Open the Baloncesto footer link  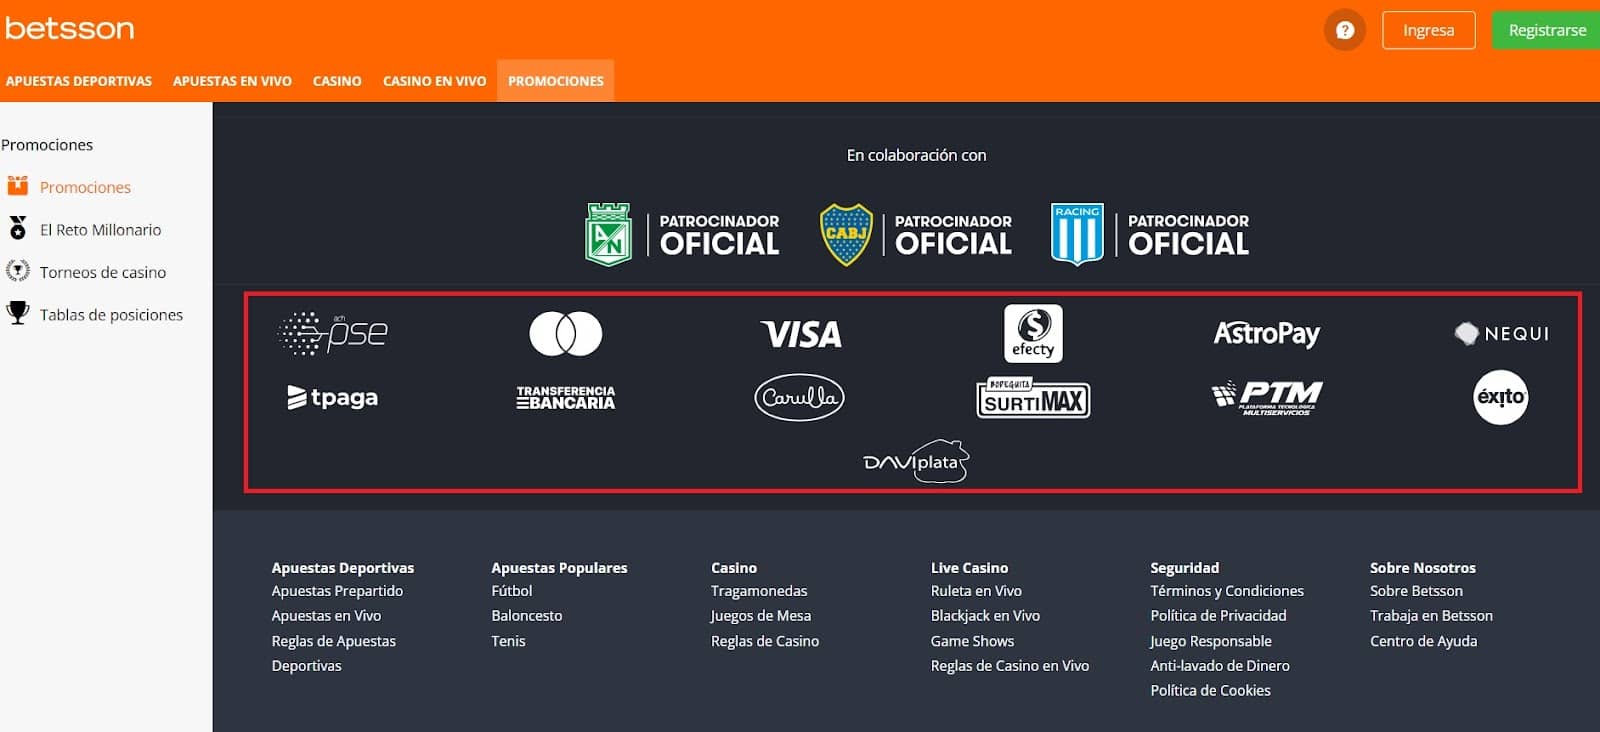[x=527, y=616]
